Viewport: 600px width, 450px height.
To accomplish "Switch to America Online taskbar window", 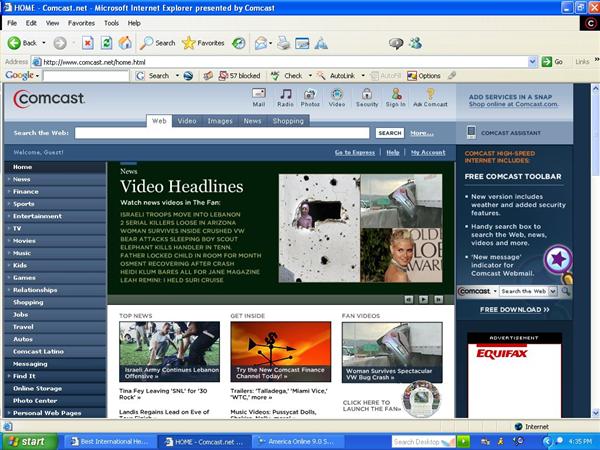I will tap(298, 442).
